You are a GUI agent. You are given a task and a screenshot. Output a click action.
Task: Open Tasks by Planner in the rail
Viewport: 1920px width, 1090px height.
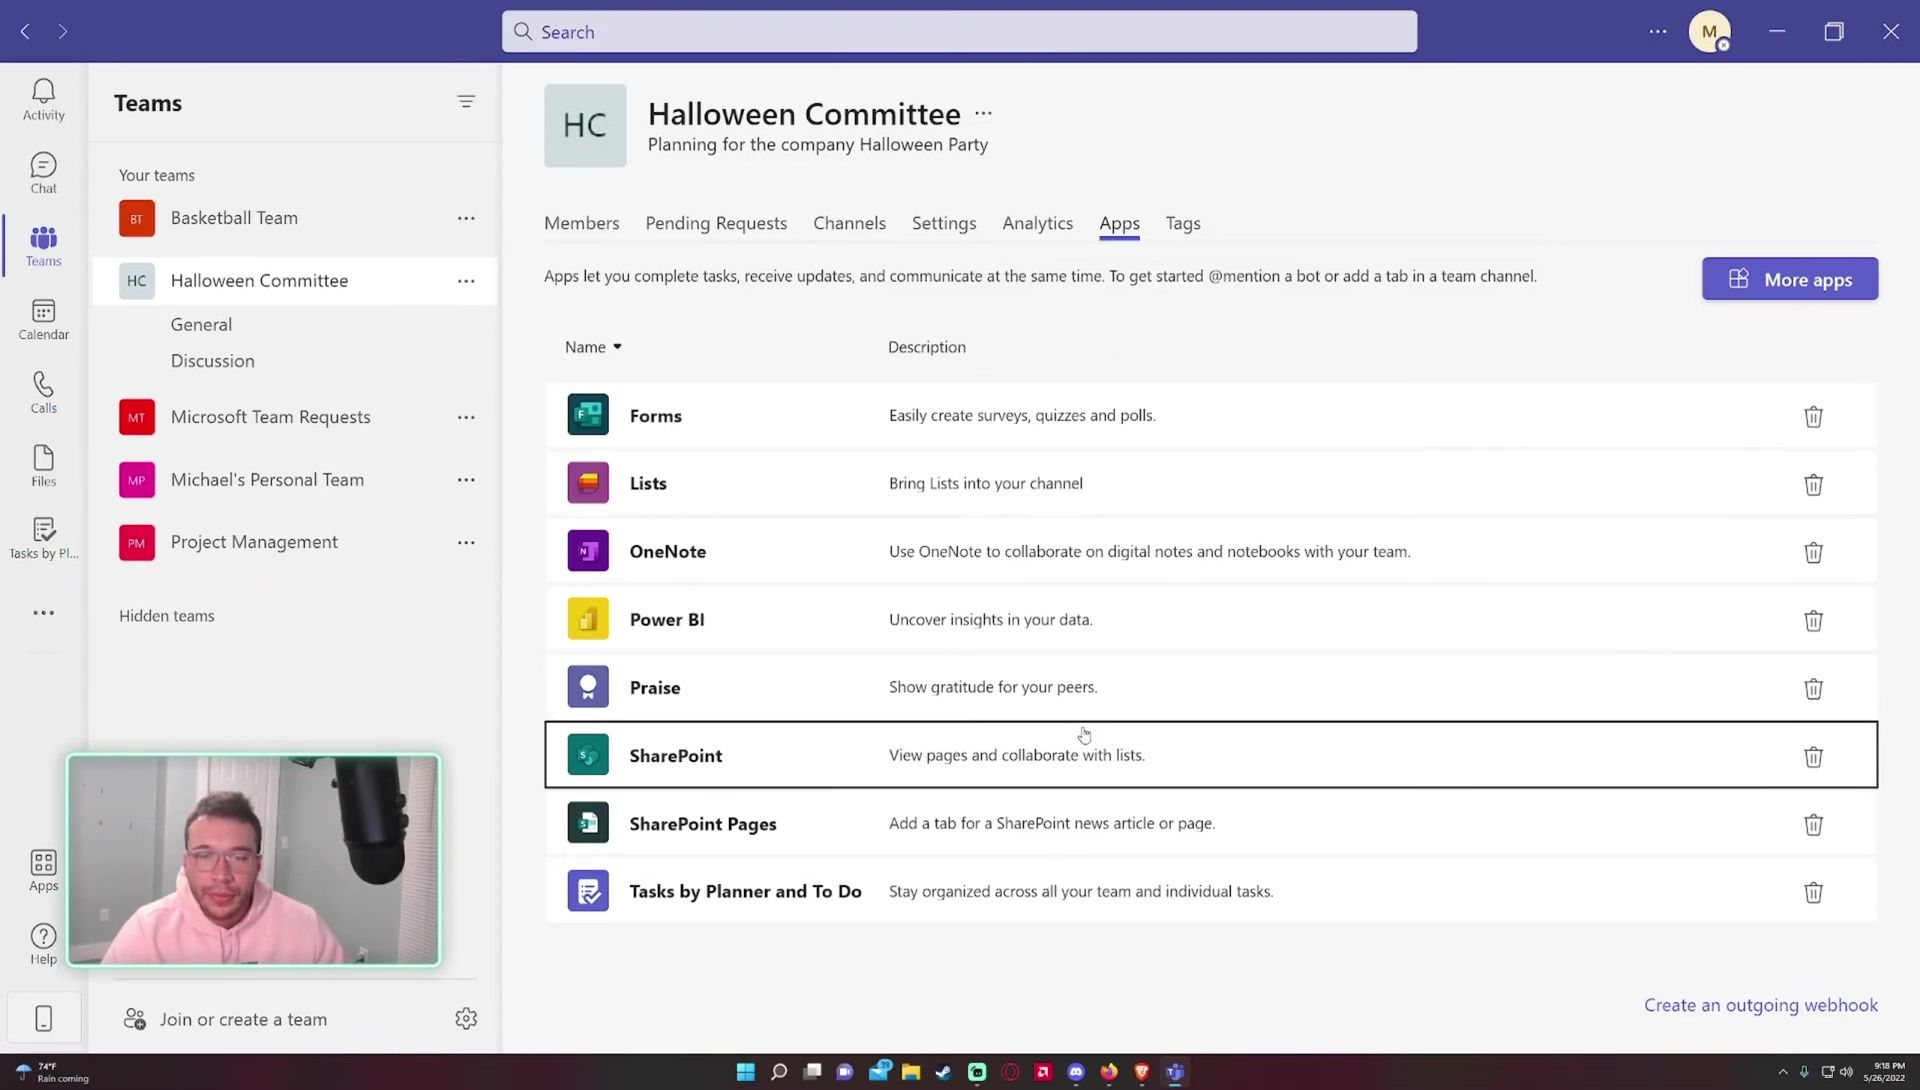click(43, 538)
